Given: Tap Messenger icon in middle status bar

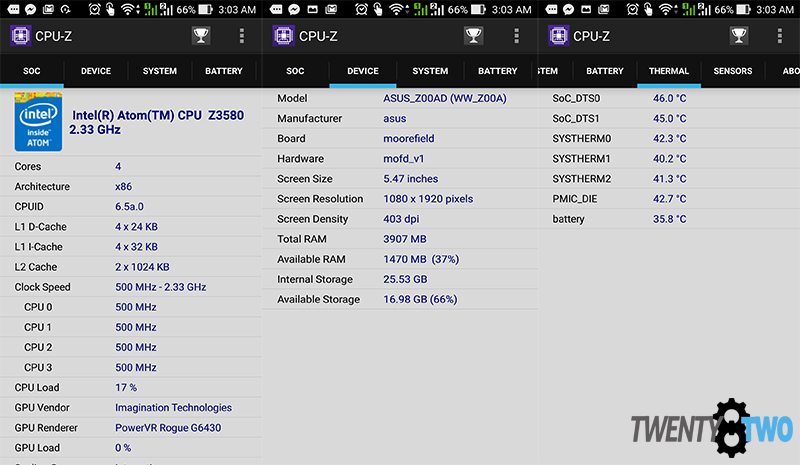Looking at the screenshot, I should (x=294, y=9).
